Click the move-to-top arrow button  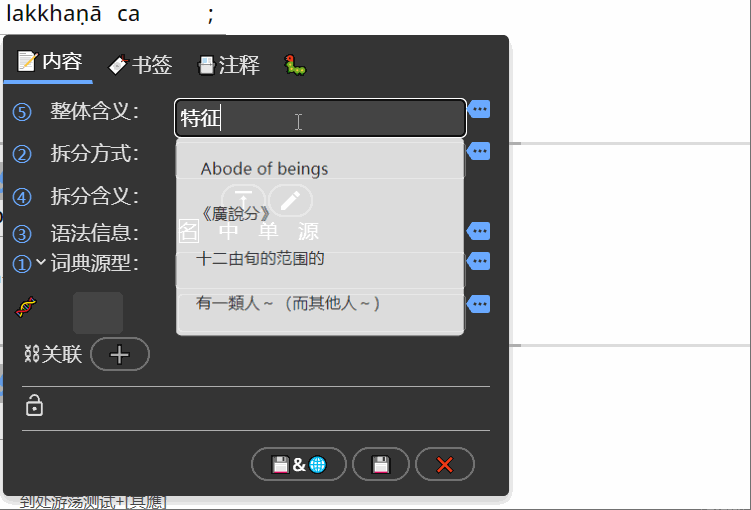[x=243, y=201]
